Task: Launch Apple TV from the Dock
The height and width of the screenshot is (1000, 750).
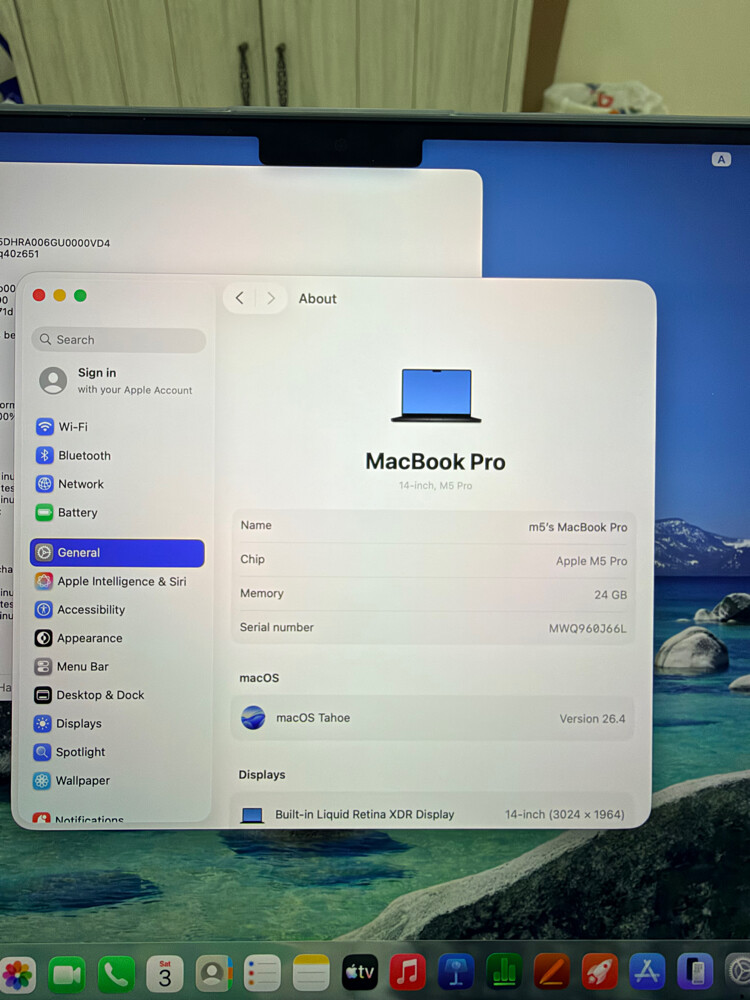Action: point(360,973)
